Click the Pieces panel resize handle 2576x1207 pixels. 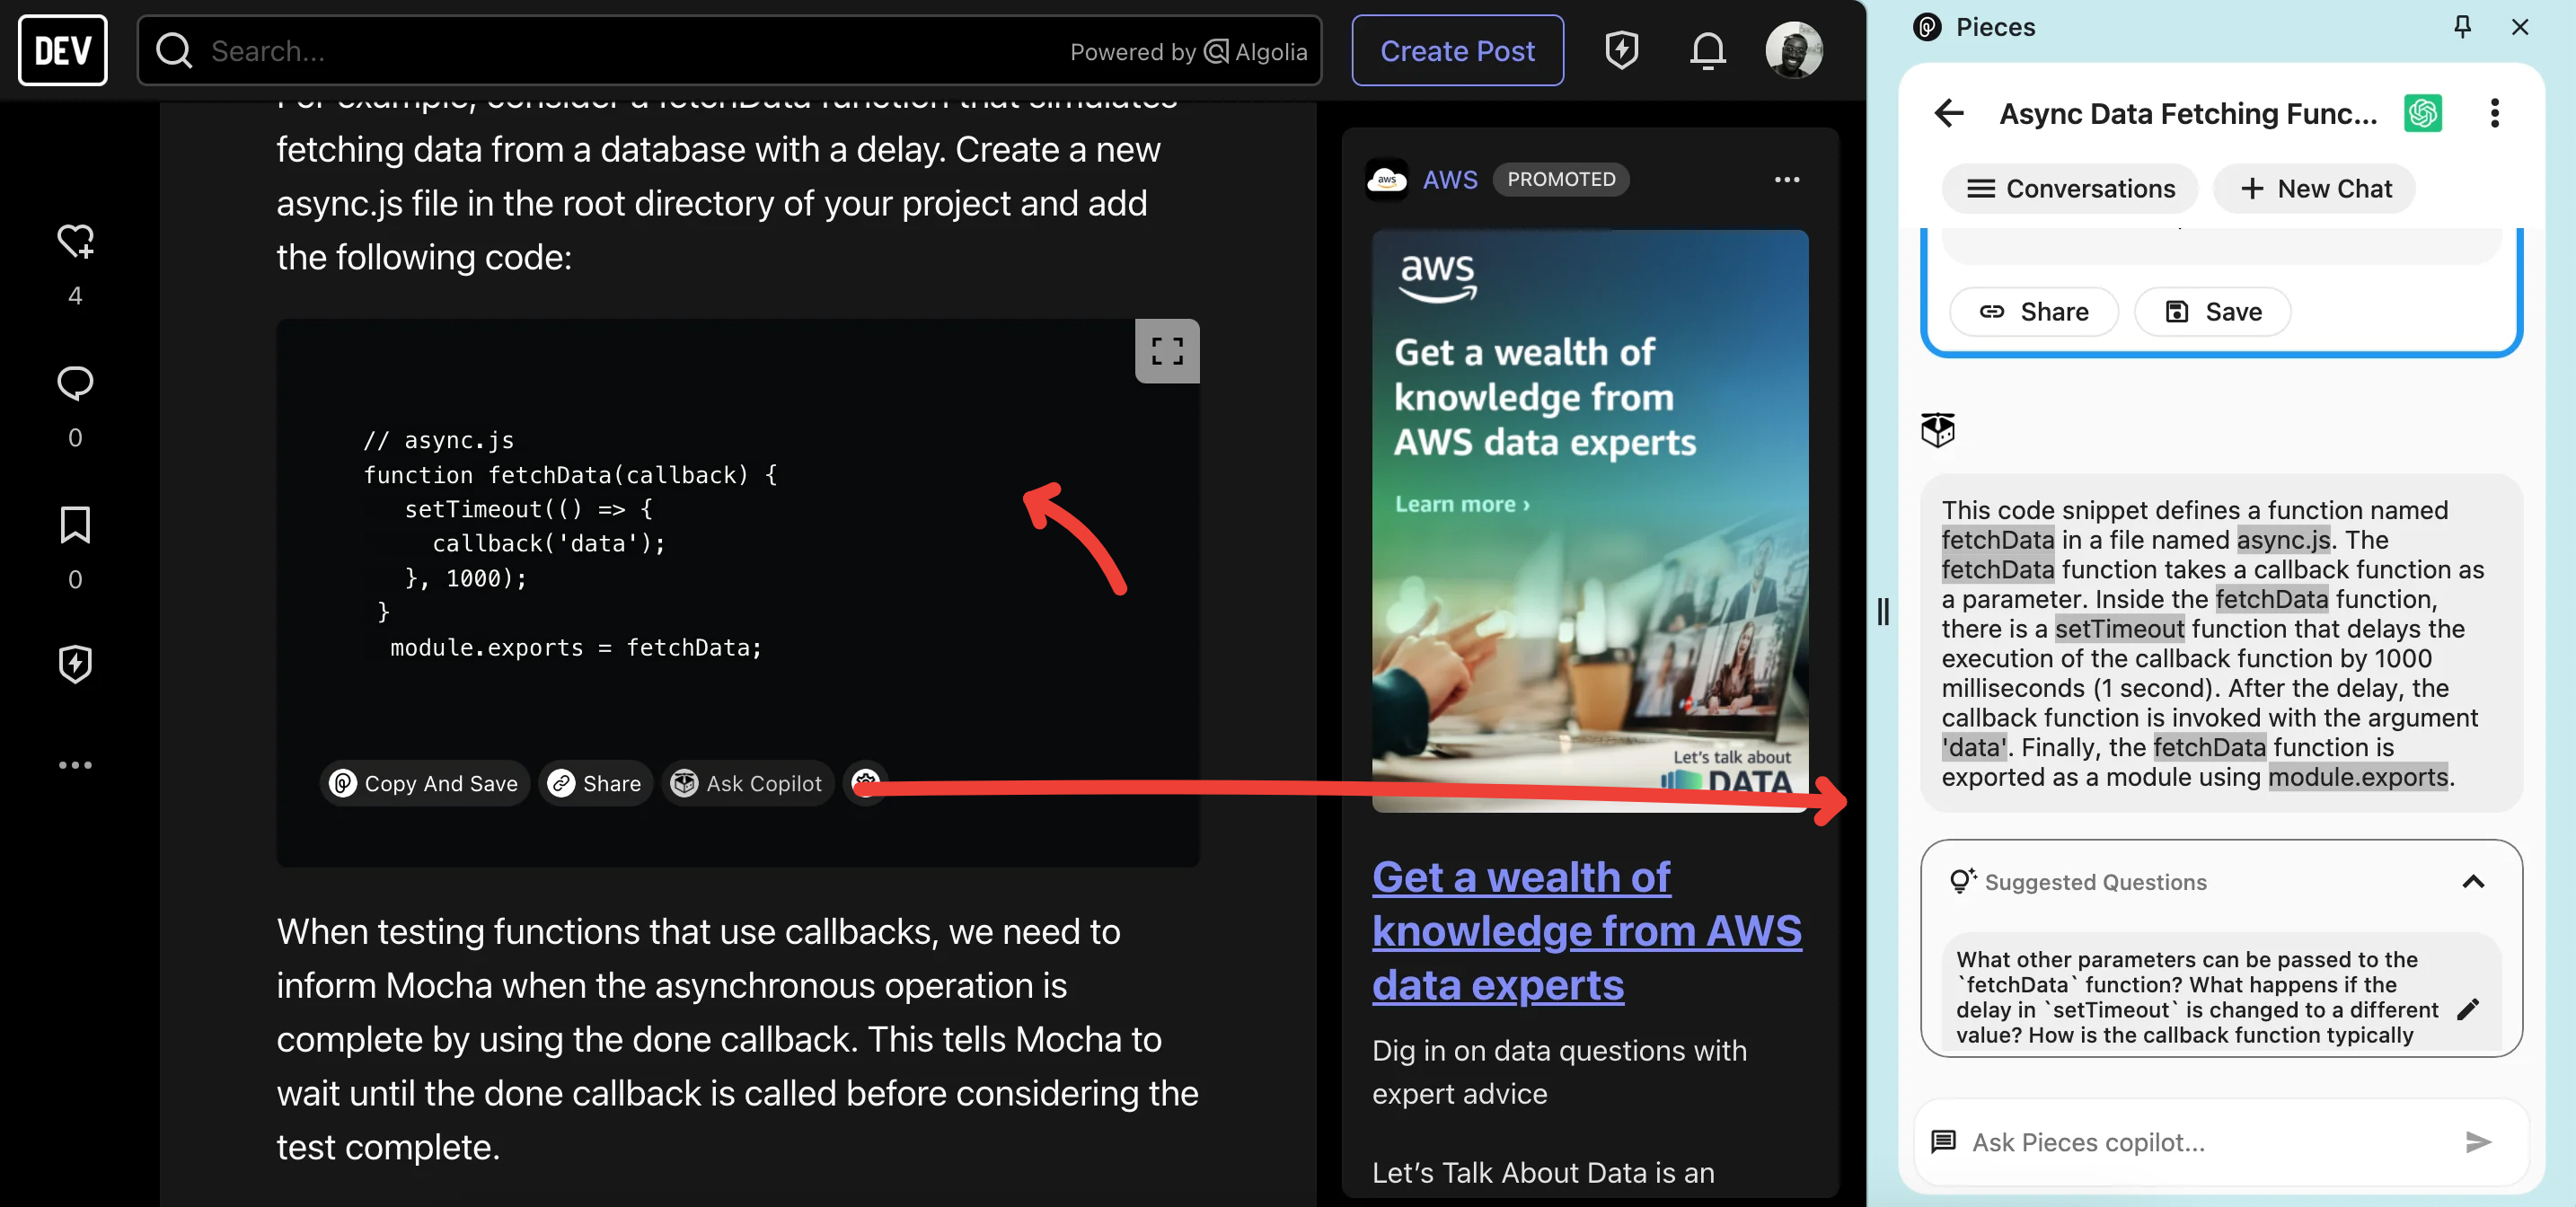click(x=1883, y=611)
